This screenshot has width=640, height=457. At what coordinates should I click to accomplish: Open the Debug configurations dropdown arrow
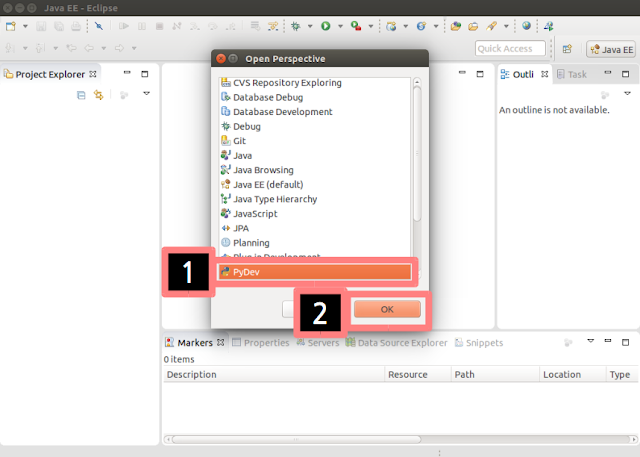(310, 27)
